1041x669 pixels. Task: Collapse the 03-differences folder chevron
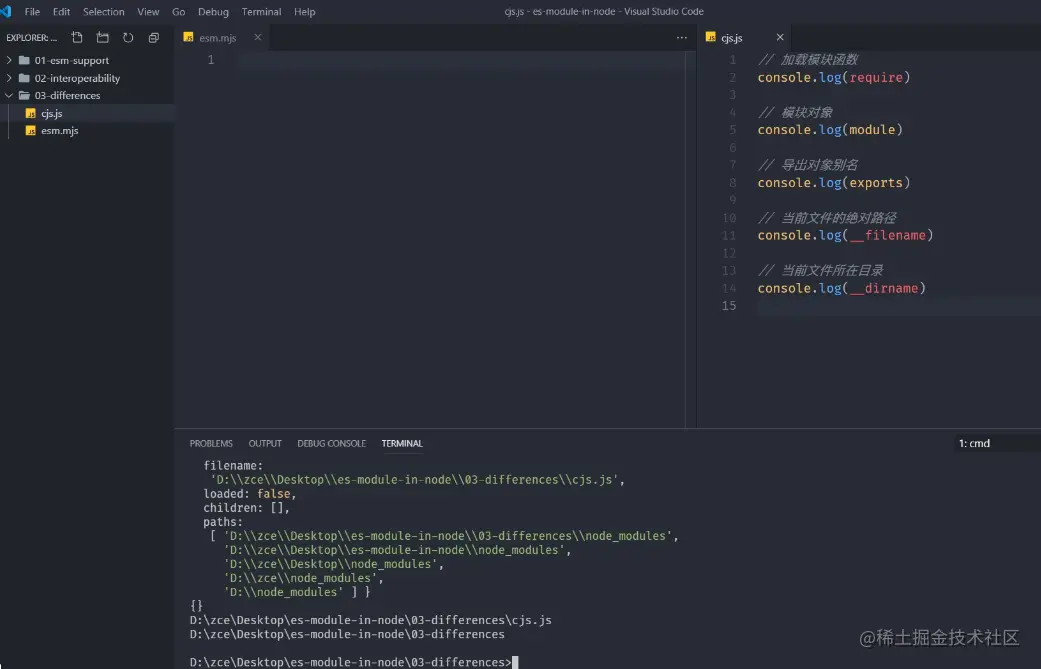(x=9, y=96)
